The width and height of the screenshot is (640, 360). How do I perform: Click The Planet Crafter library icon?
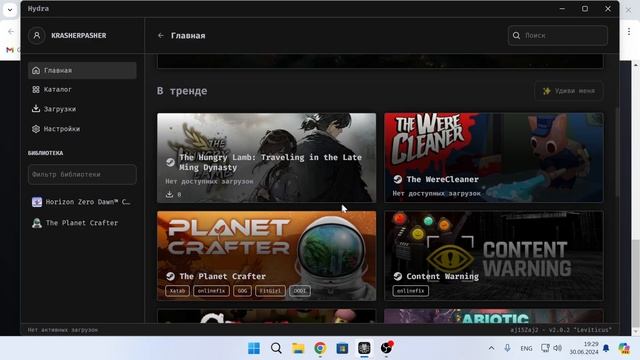[37, 223]
